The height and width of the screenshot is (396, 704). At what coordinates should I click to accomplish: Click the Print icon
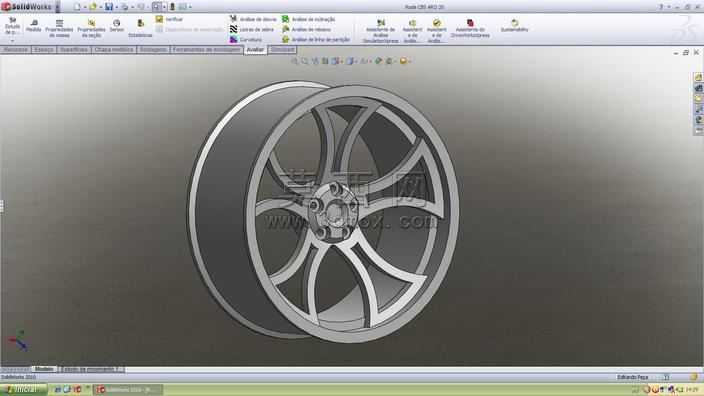pyautogui.click(x=125, y=7)
